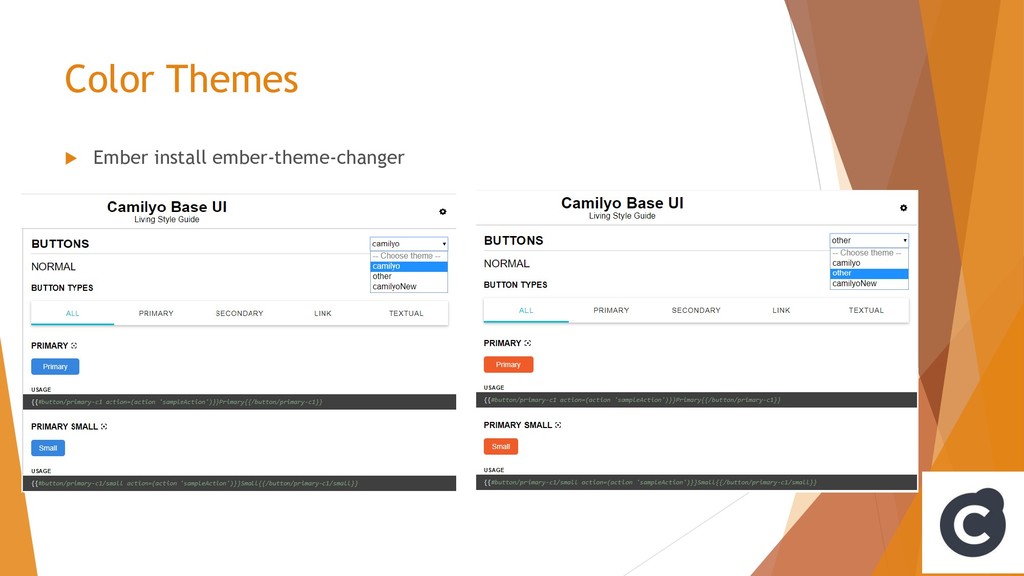Switch to TEXTUAL tab in left panel
Screen dimensions: 1024x576
[406, 313]
